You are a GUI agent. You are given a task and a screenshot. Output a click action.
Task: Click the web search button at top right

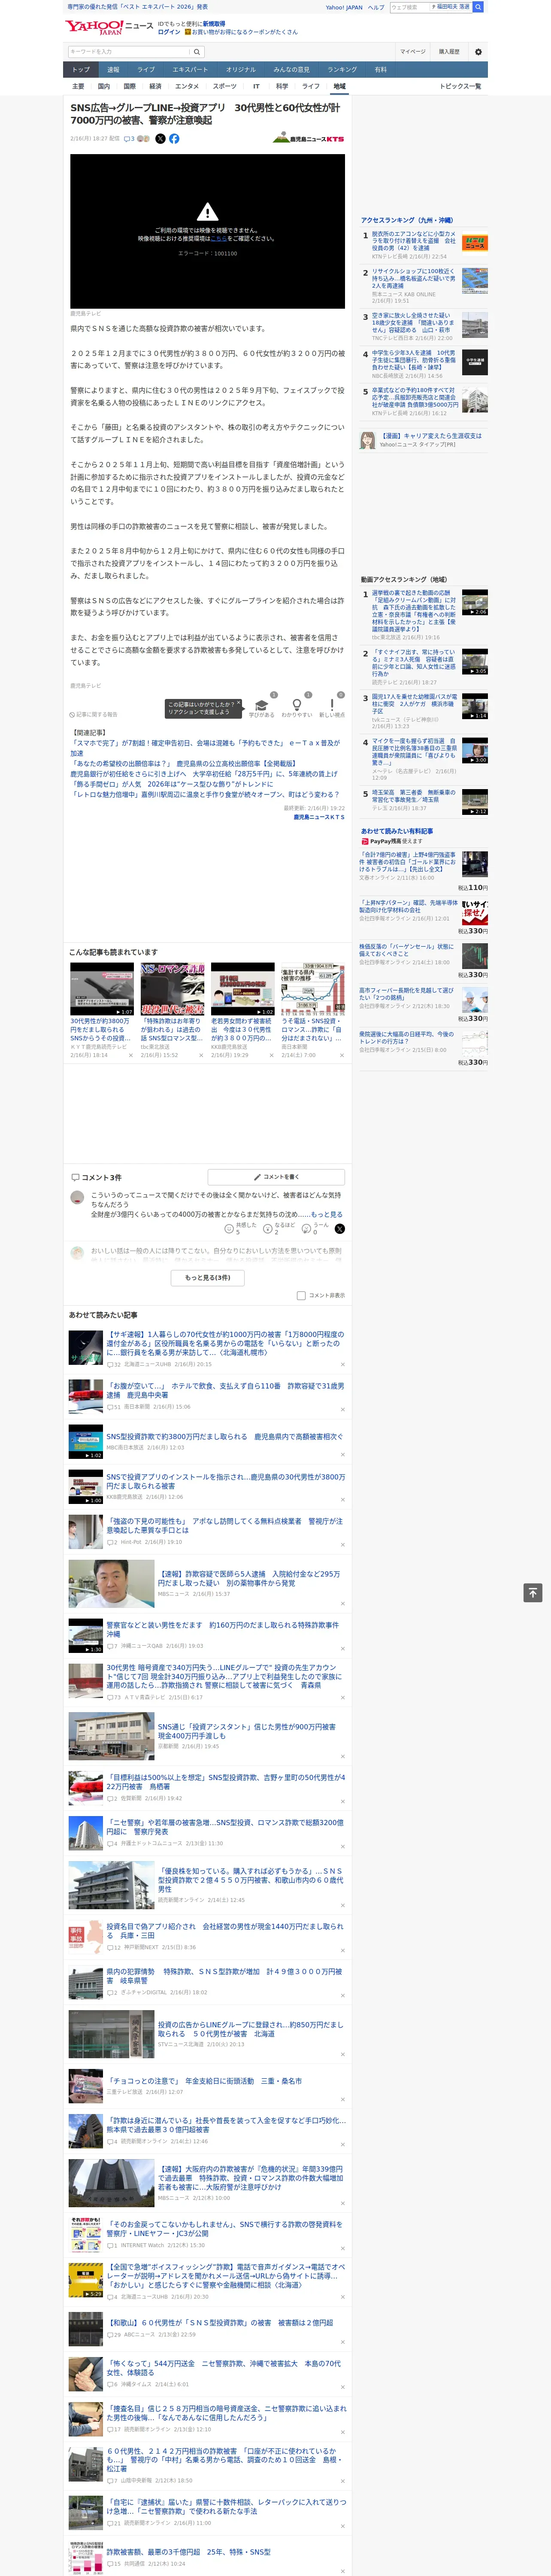pyautogui.click(x=478, y=7)
